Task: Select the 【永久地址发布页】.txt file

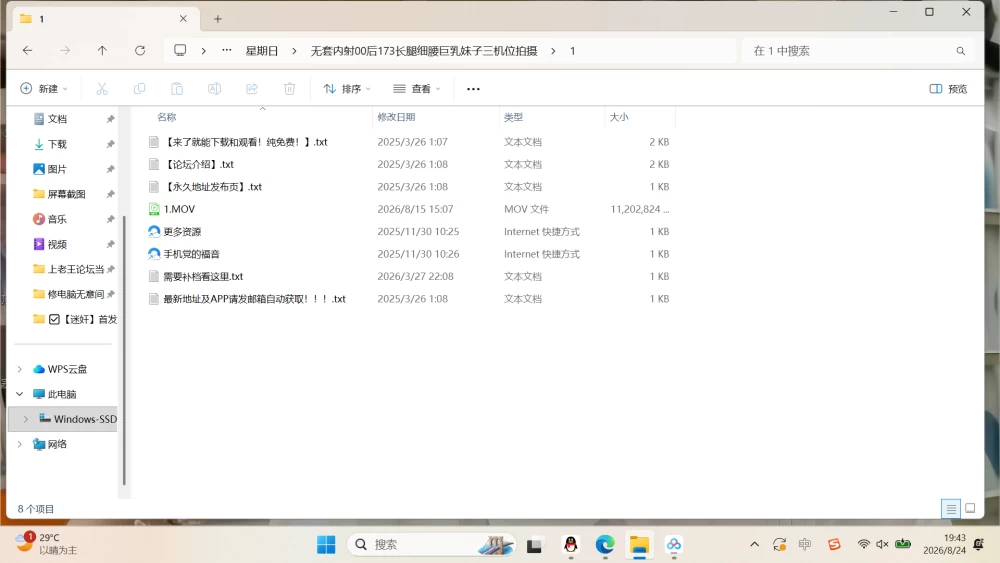Action: (x=212, y=187)
